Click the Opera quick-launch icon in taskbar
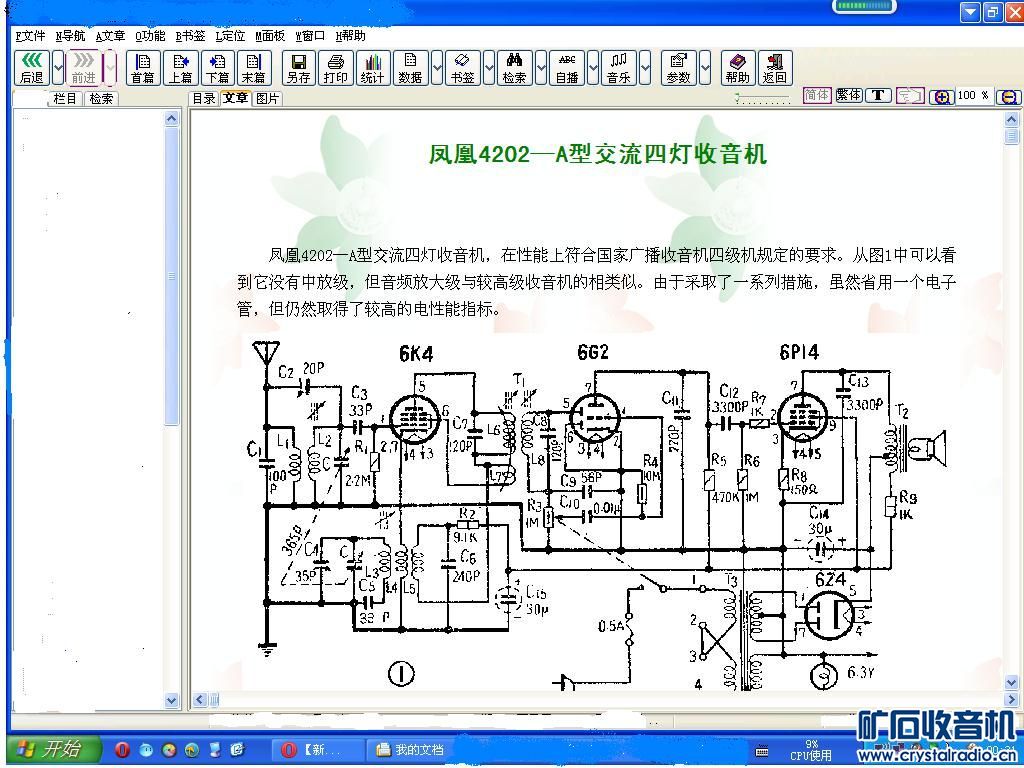The height and width of the screenshot is (768, 1024). pyautogui.click(x=122, y=750)
